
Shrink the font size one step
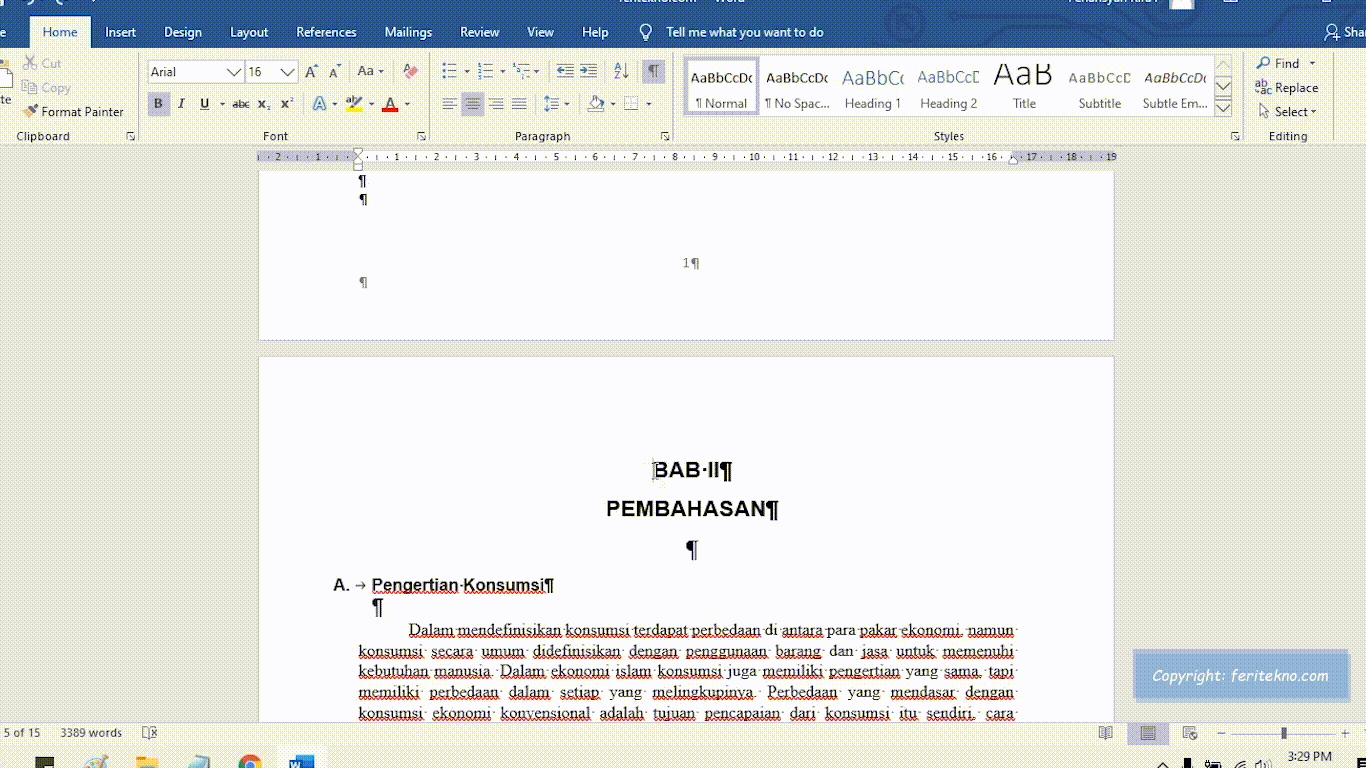coord(334,72)
